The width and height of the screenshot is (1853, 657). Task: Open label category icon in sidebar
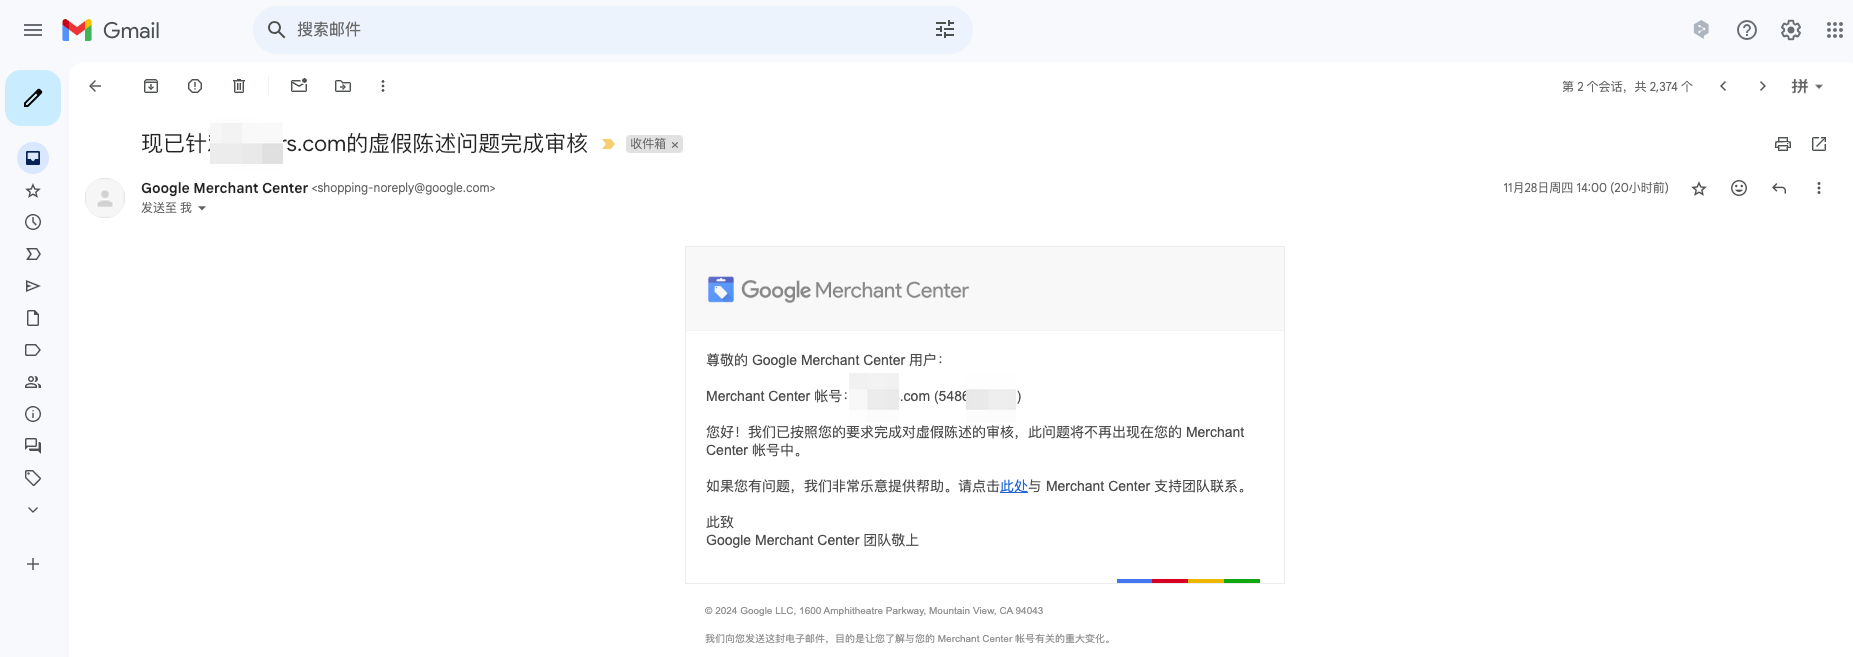[33, 350]
